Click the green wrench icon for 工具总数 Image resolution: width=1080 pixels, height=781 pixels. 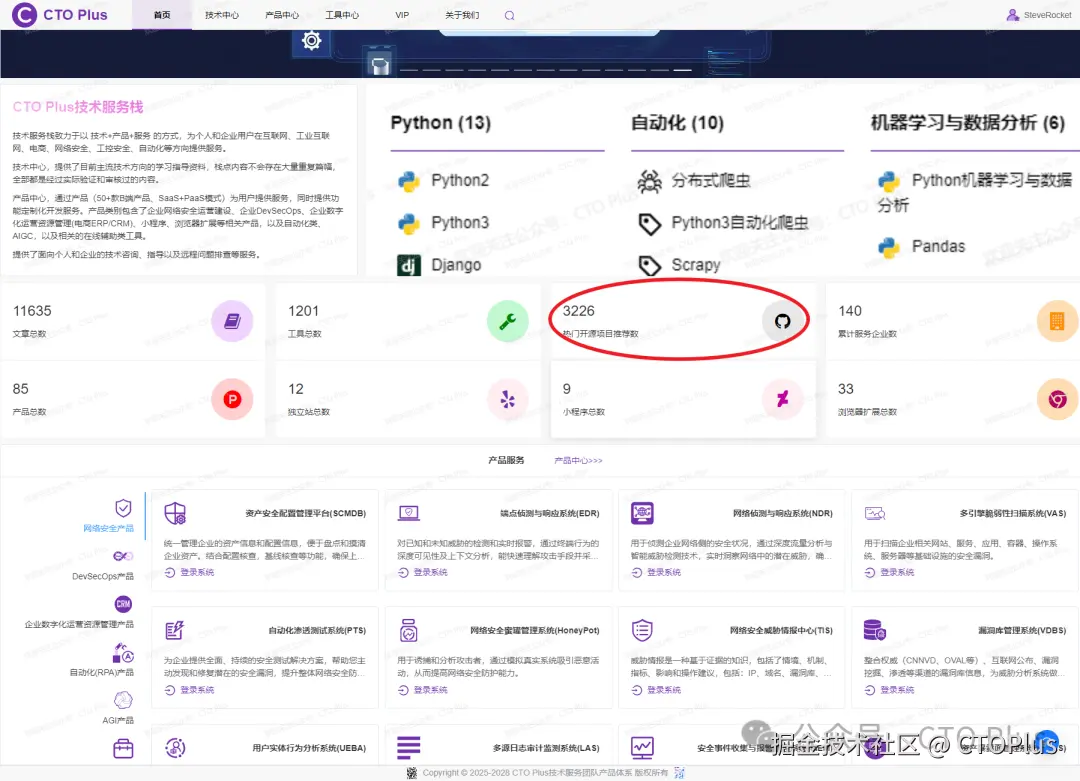508,321
